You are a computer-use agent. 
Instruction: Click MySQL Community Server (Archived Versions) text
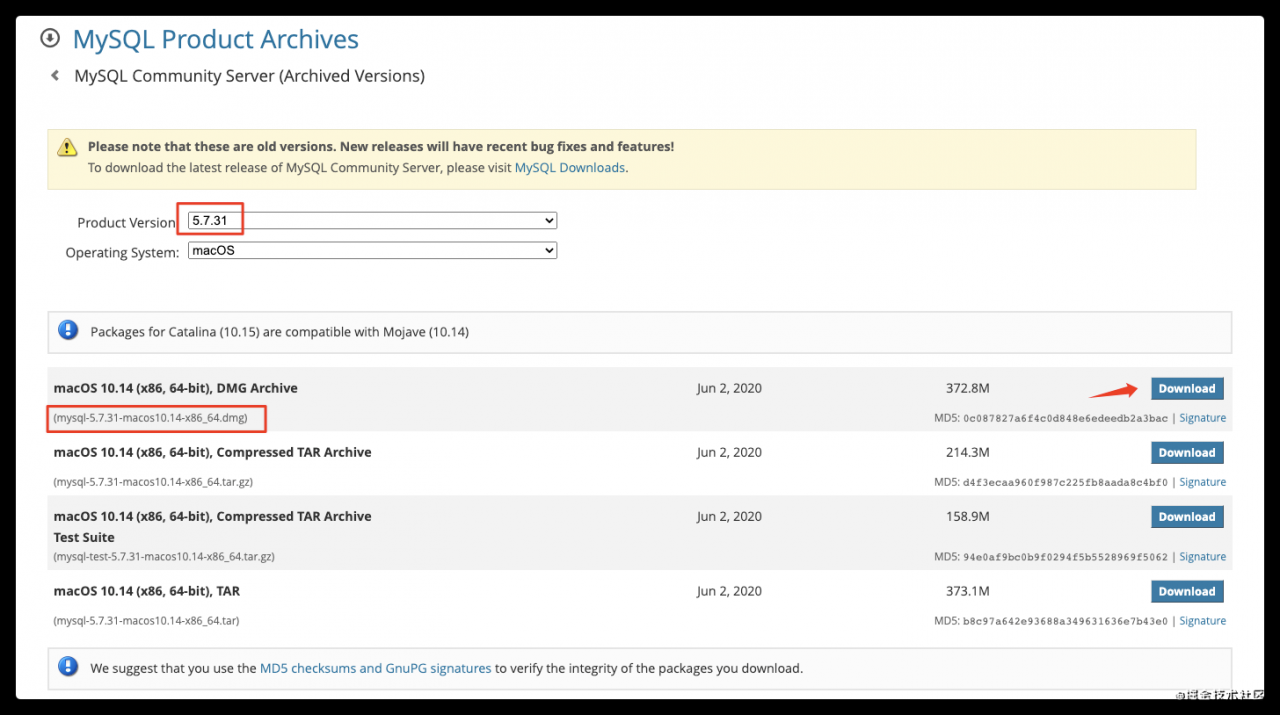click(x=250, y=76)
